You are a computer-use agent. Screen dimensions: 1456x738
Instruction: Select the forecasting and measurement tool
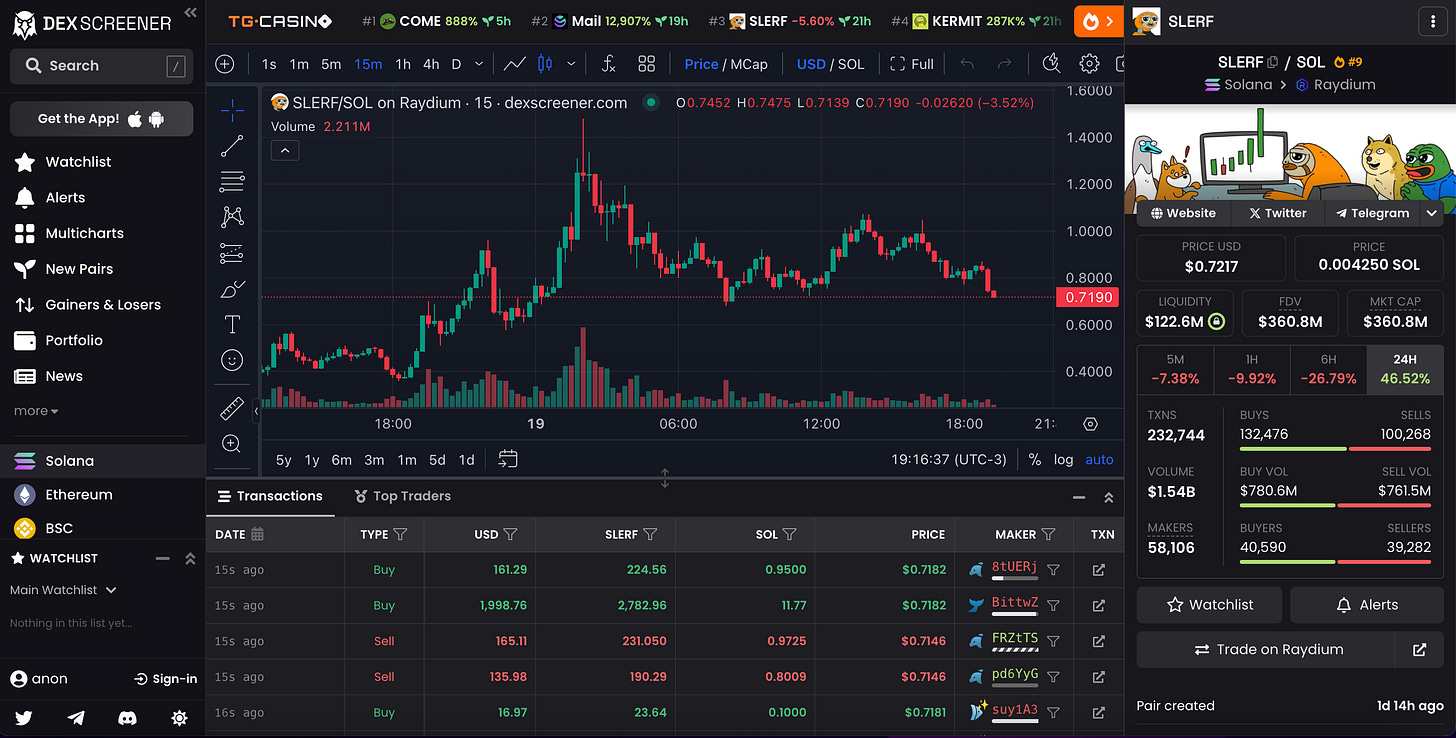coord(232,253)
